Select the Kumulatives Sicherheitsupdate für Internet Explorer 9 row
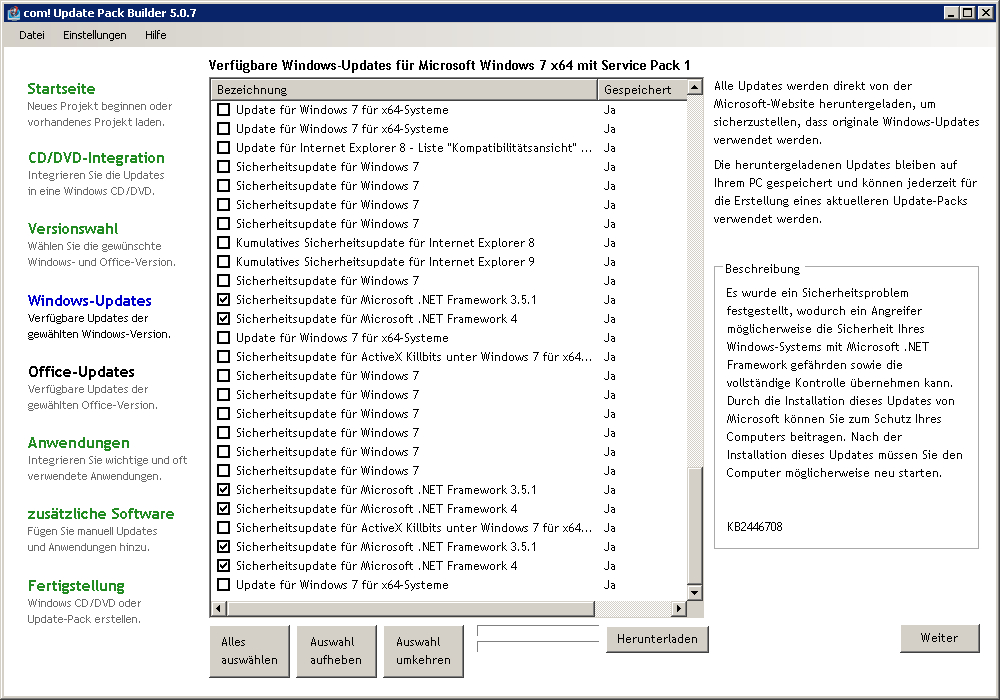 click(x=385, y=261)
